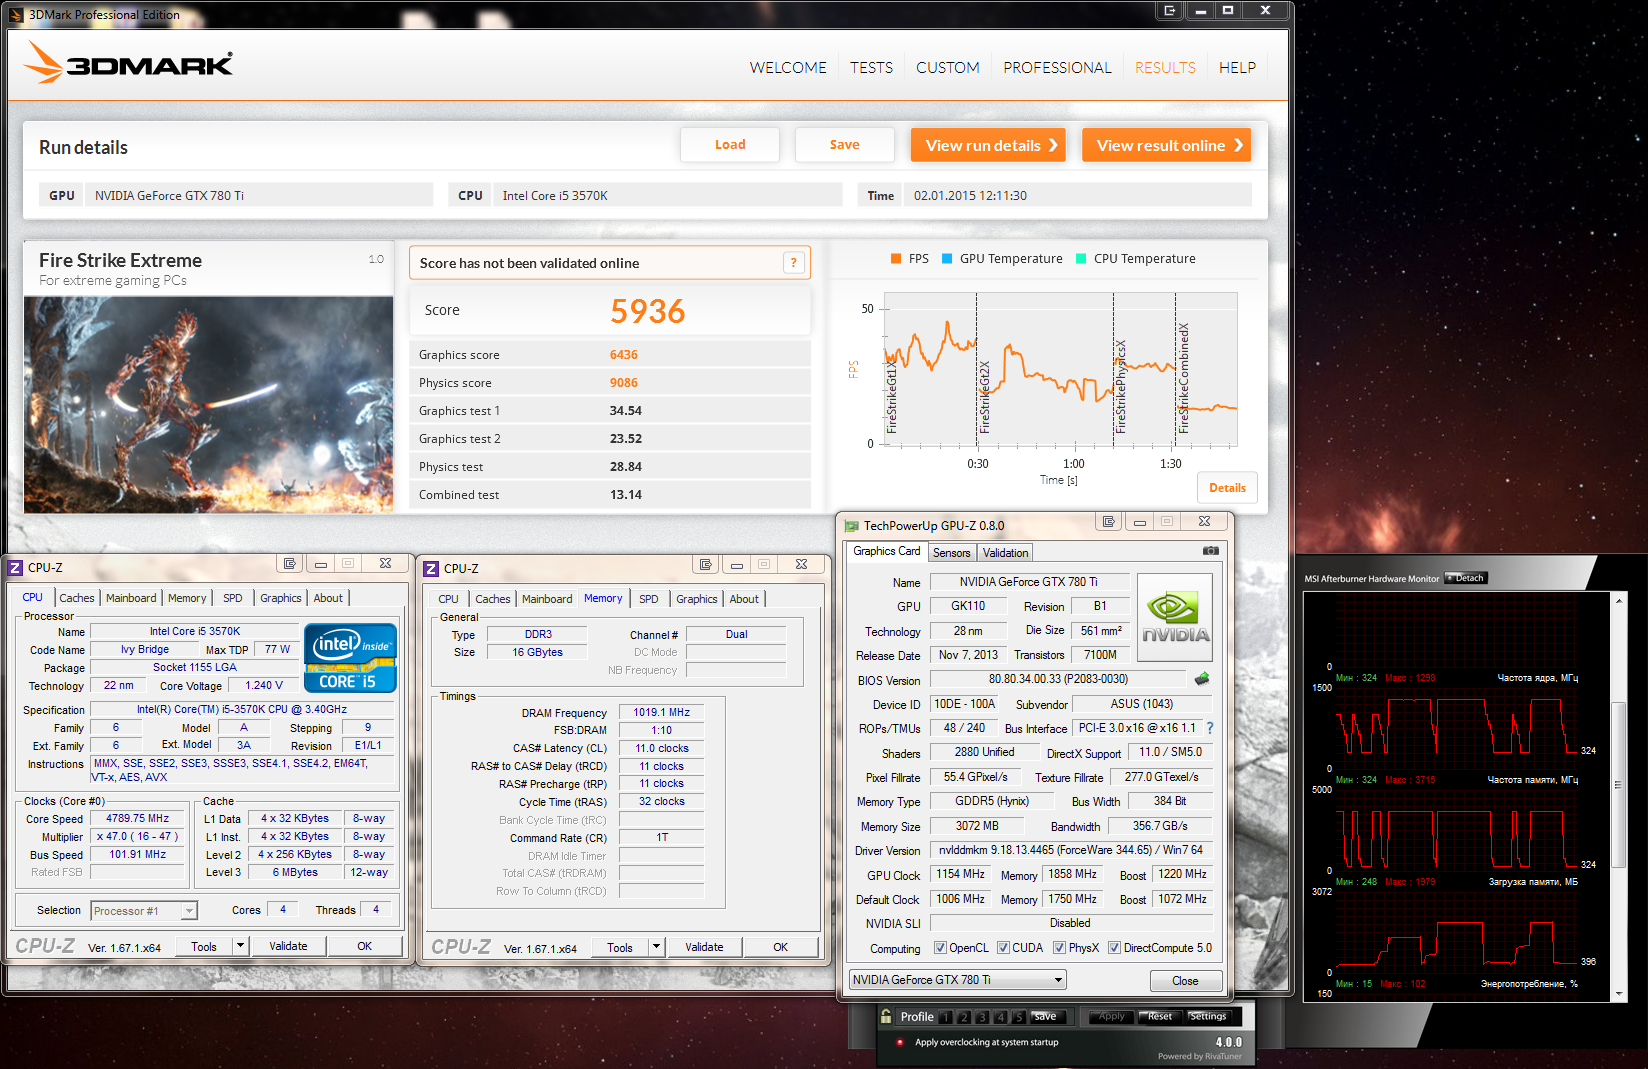
Task: Select Afterburner profile slot 2
Action: pos(964,1017)
